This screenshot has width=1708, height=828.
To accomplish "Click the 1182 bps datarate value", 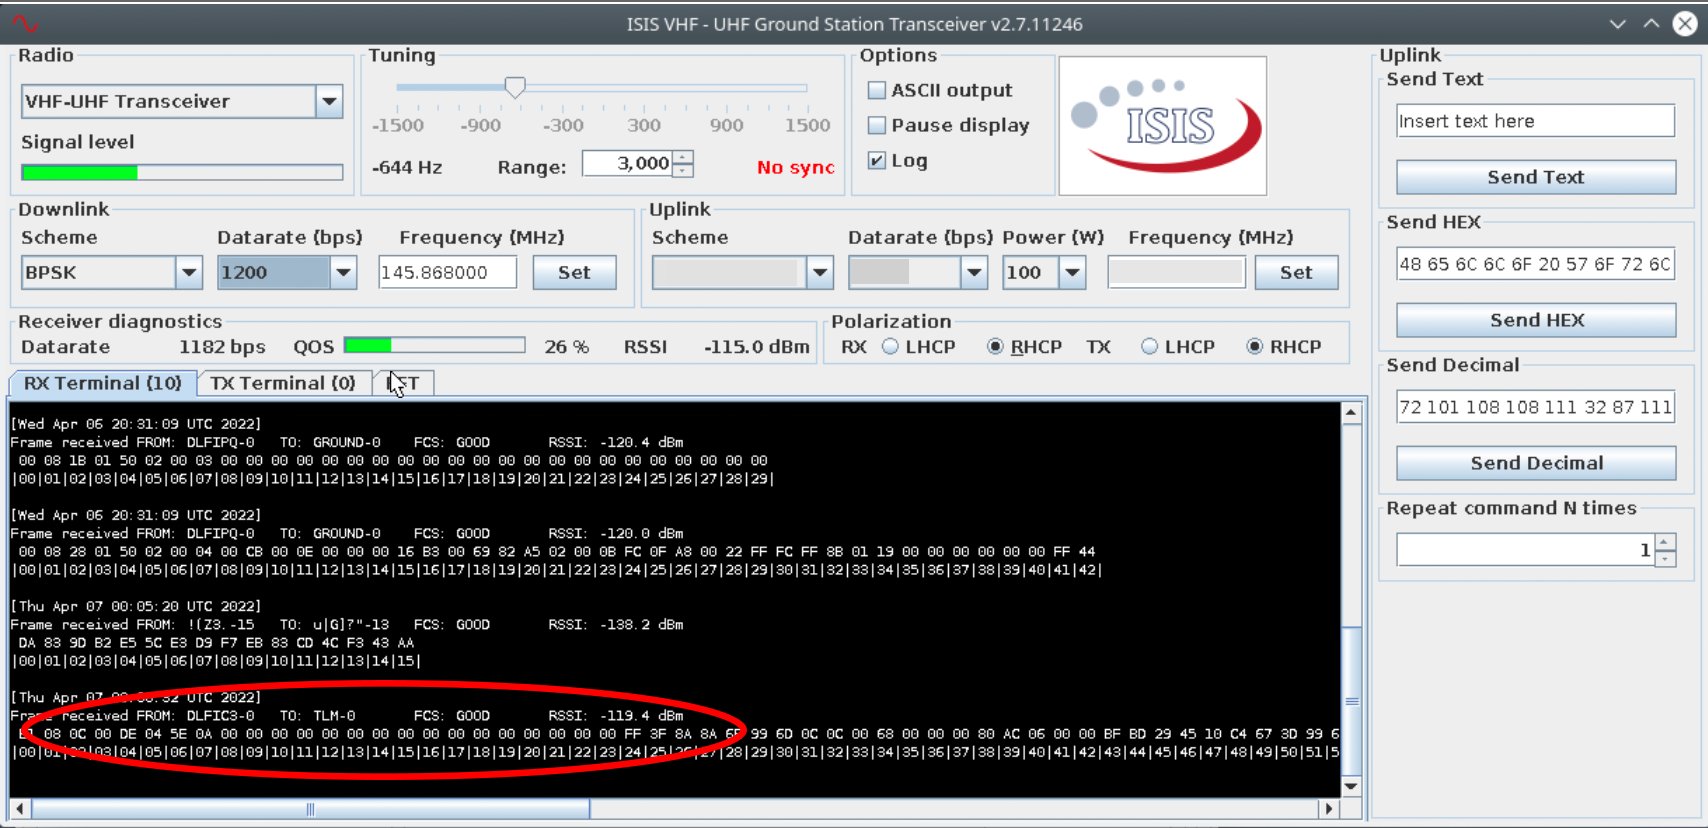I will (x=222, y=346).
